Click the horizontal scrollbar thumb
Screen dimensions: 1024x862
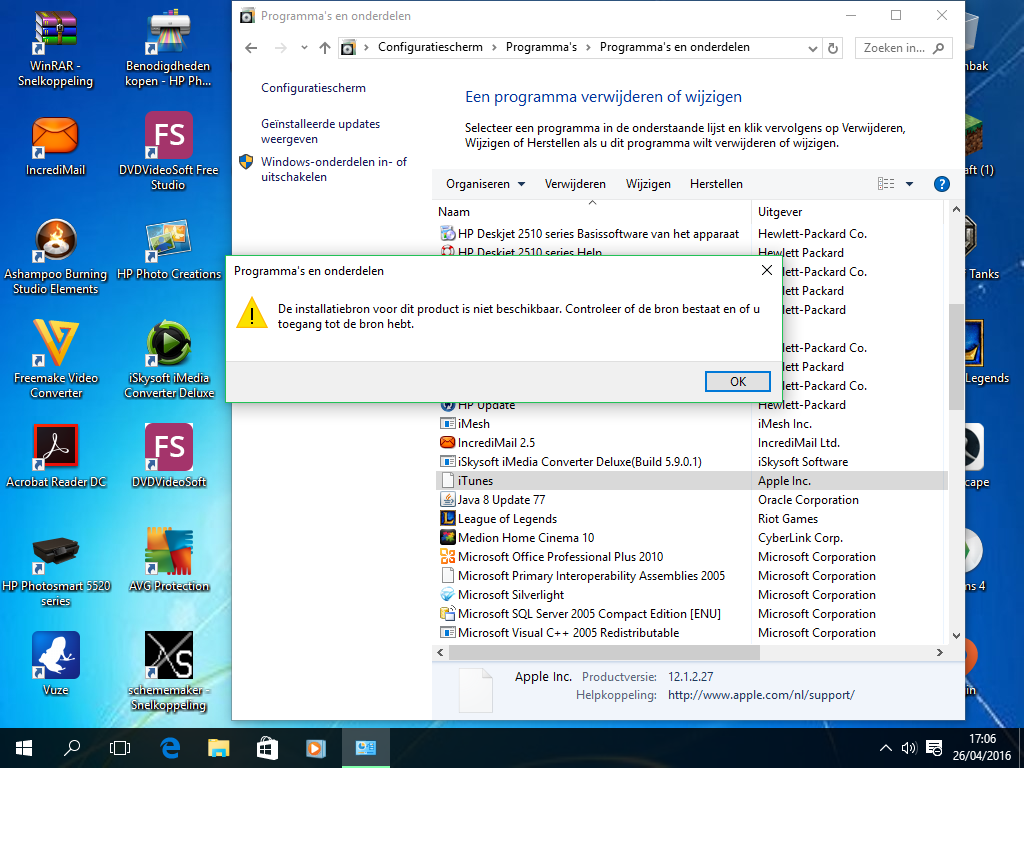(604, 652)
